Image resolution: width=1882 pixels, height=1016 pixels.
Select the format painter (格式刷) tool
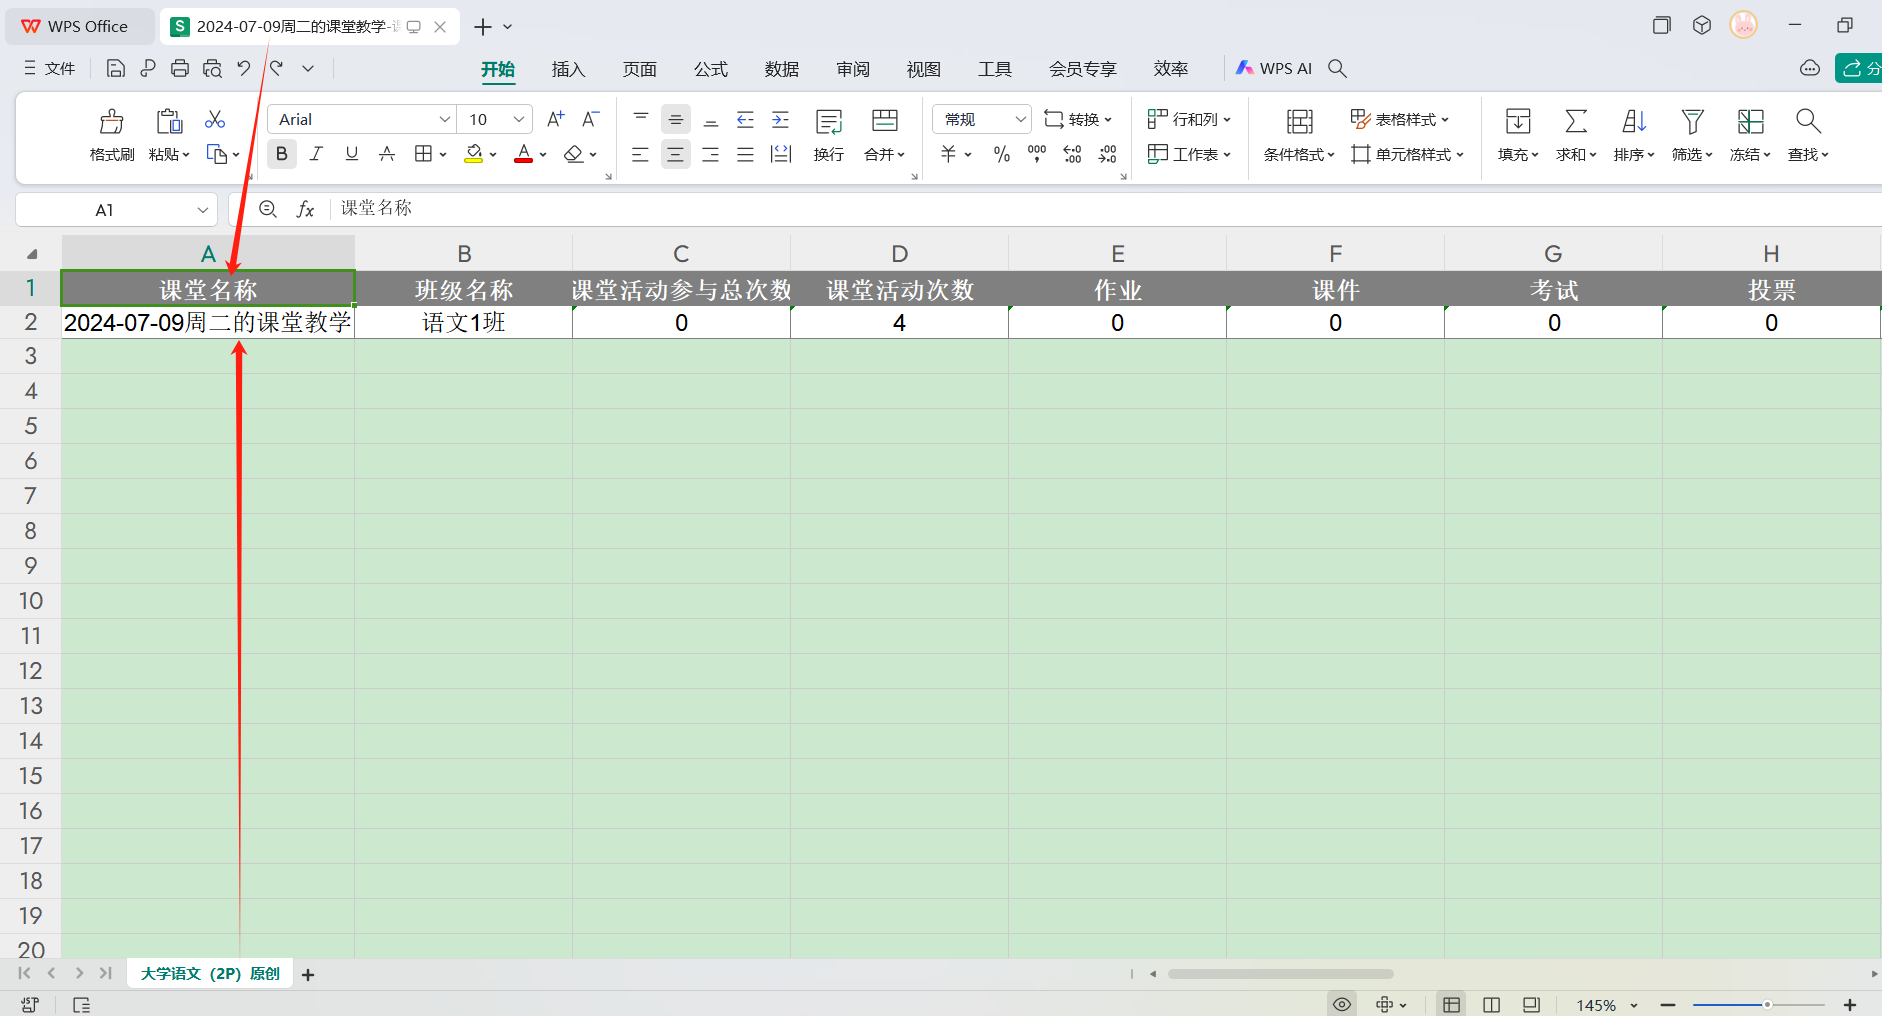pyautogui.click(x=110, y=135)
